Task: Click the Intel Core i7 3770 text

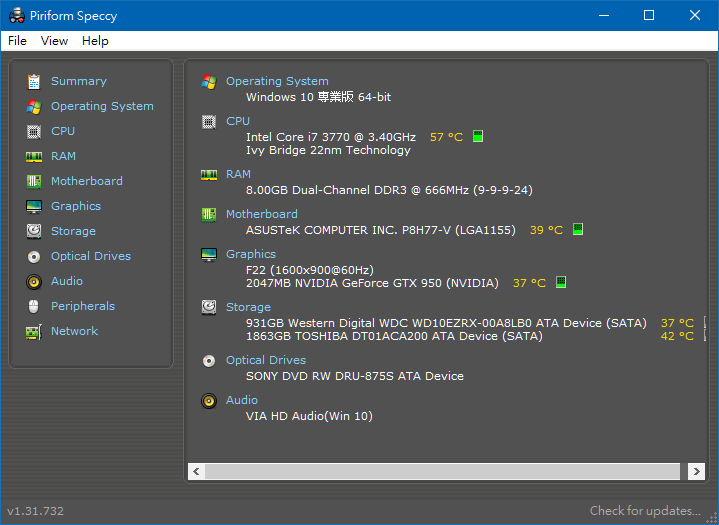Action: point(331,137)
